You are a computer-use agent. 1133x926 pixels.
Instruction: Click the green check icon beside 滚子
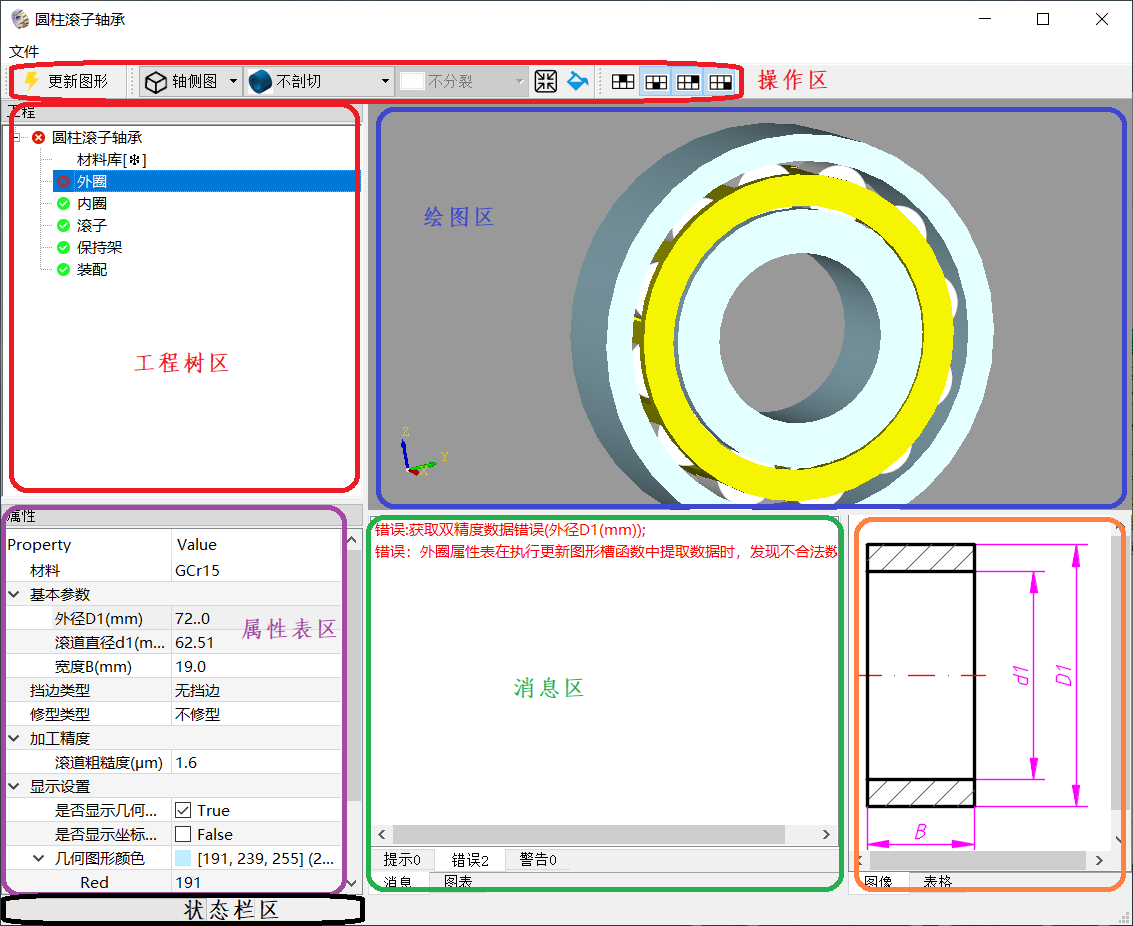pyautogui.click(x=64, y=226)
